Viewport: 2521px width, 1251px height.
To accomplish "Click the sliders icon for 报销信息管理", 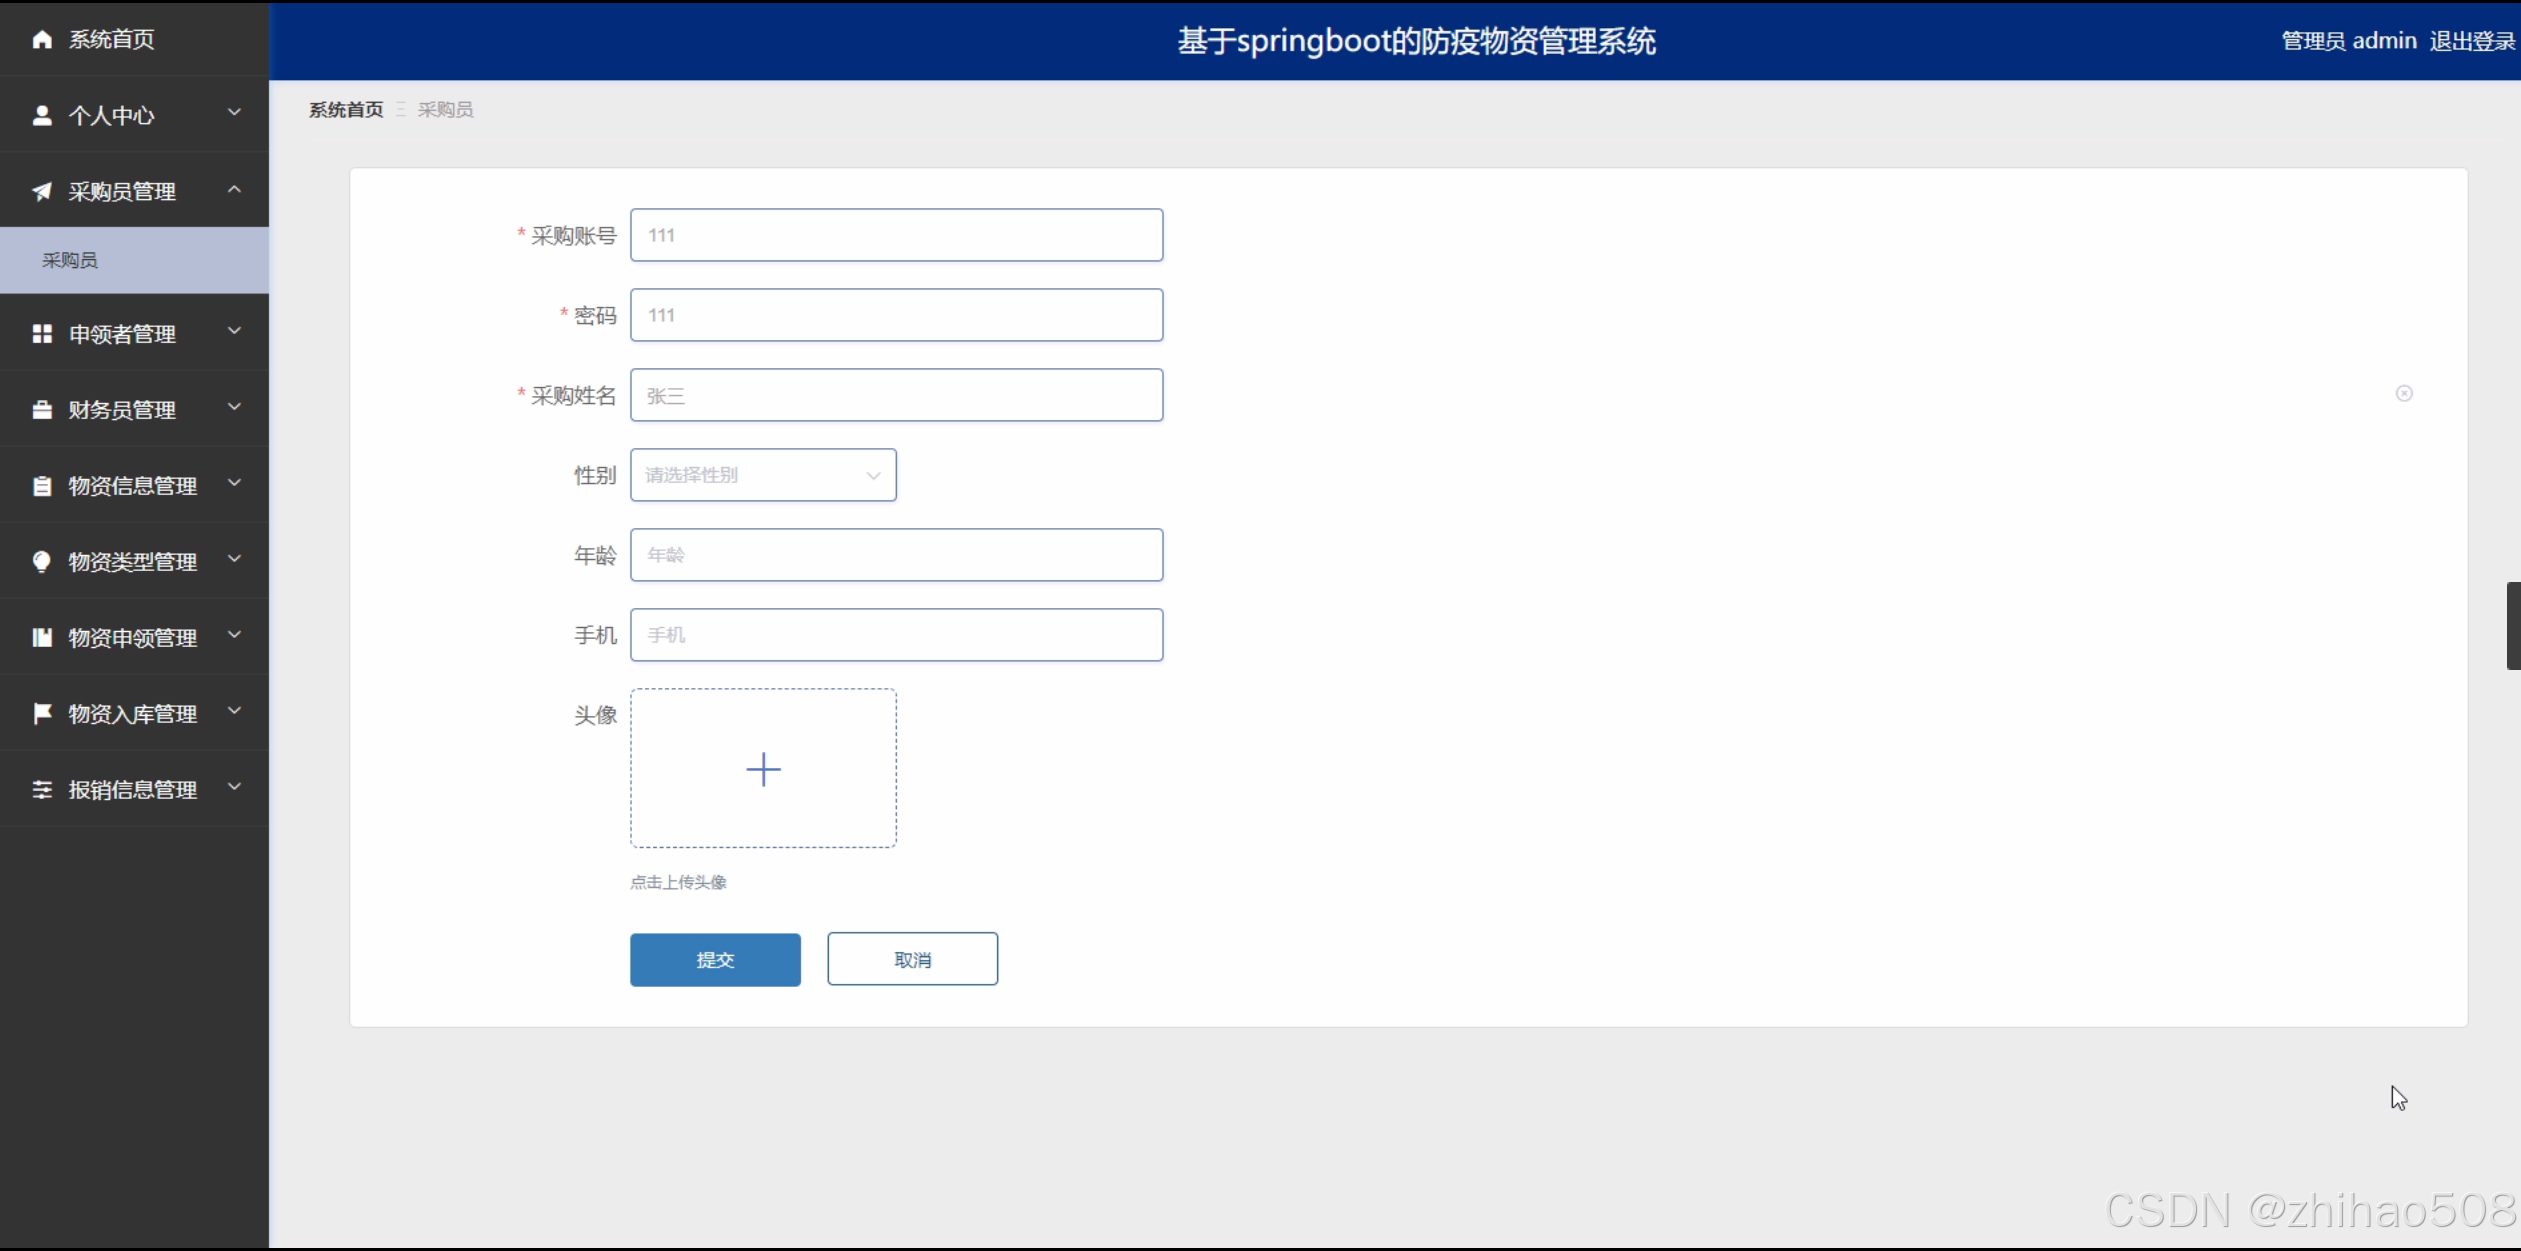I will [x=42, y=790].
